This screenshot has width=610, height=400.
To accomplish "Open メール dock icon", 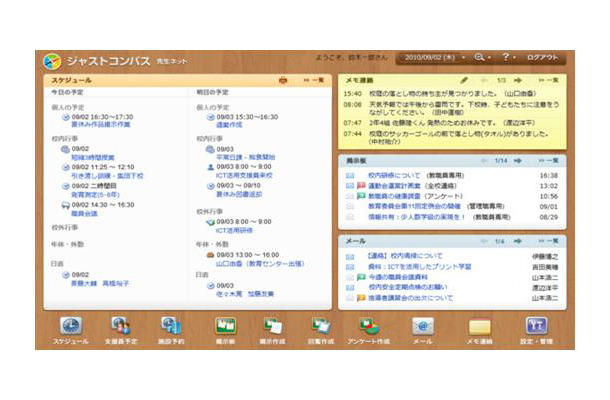I will tap(423, 326).
